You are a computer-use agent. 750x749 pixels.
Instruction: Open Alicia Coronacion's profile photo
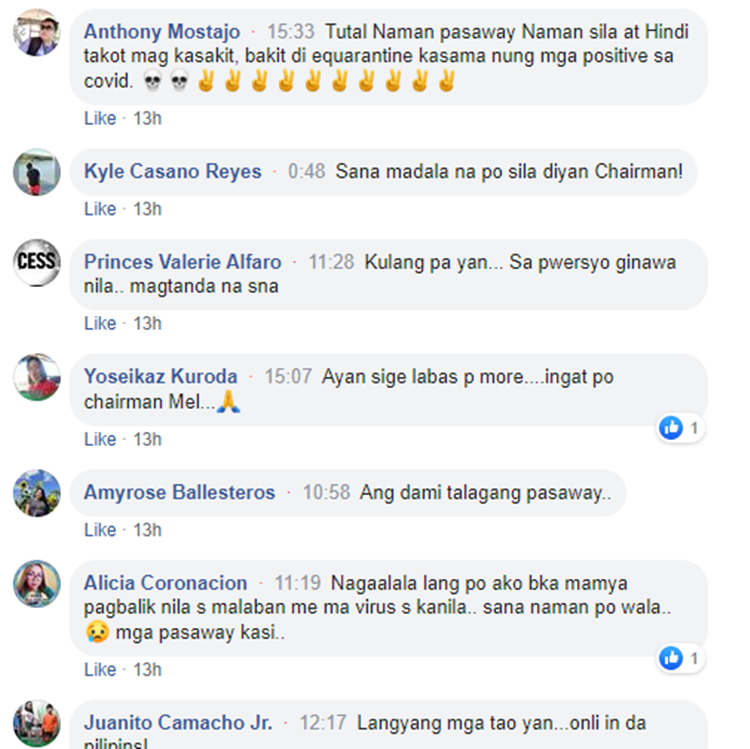37,584
